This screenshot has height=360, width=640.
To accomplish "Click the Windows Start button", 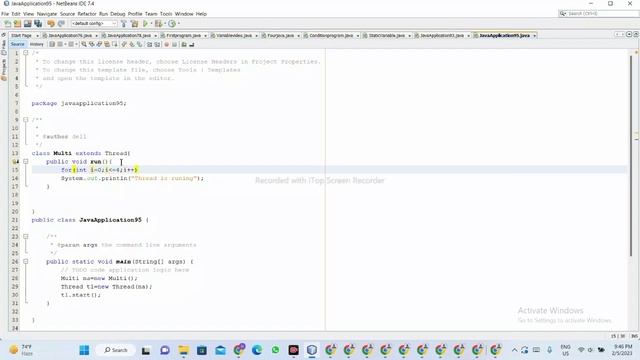I will click(84, 350).
